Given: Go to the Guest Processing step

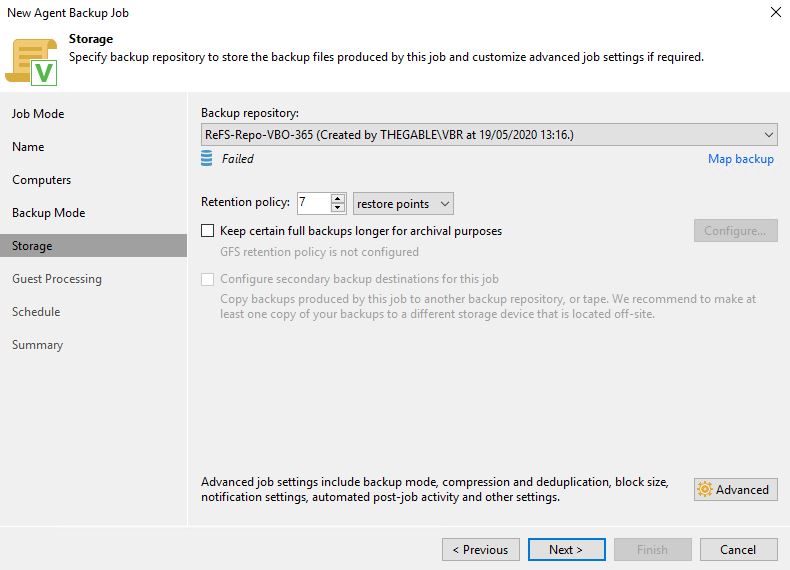Looking at the screenshot, I should coord(57,279).
